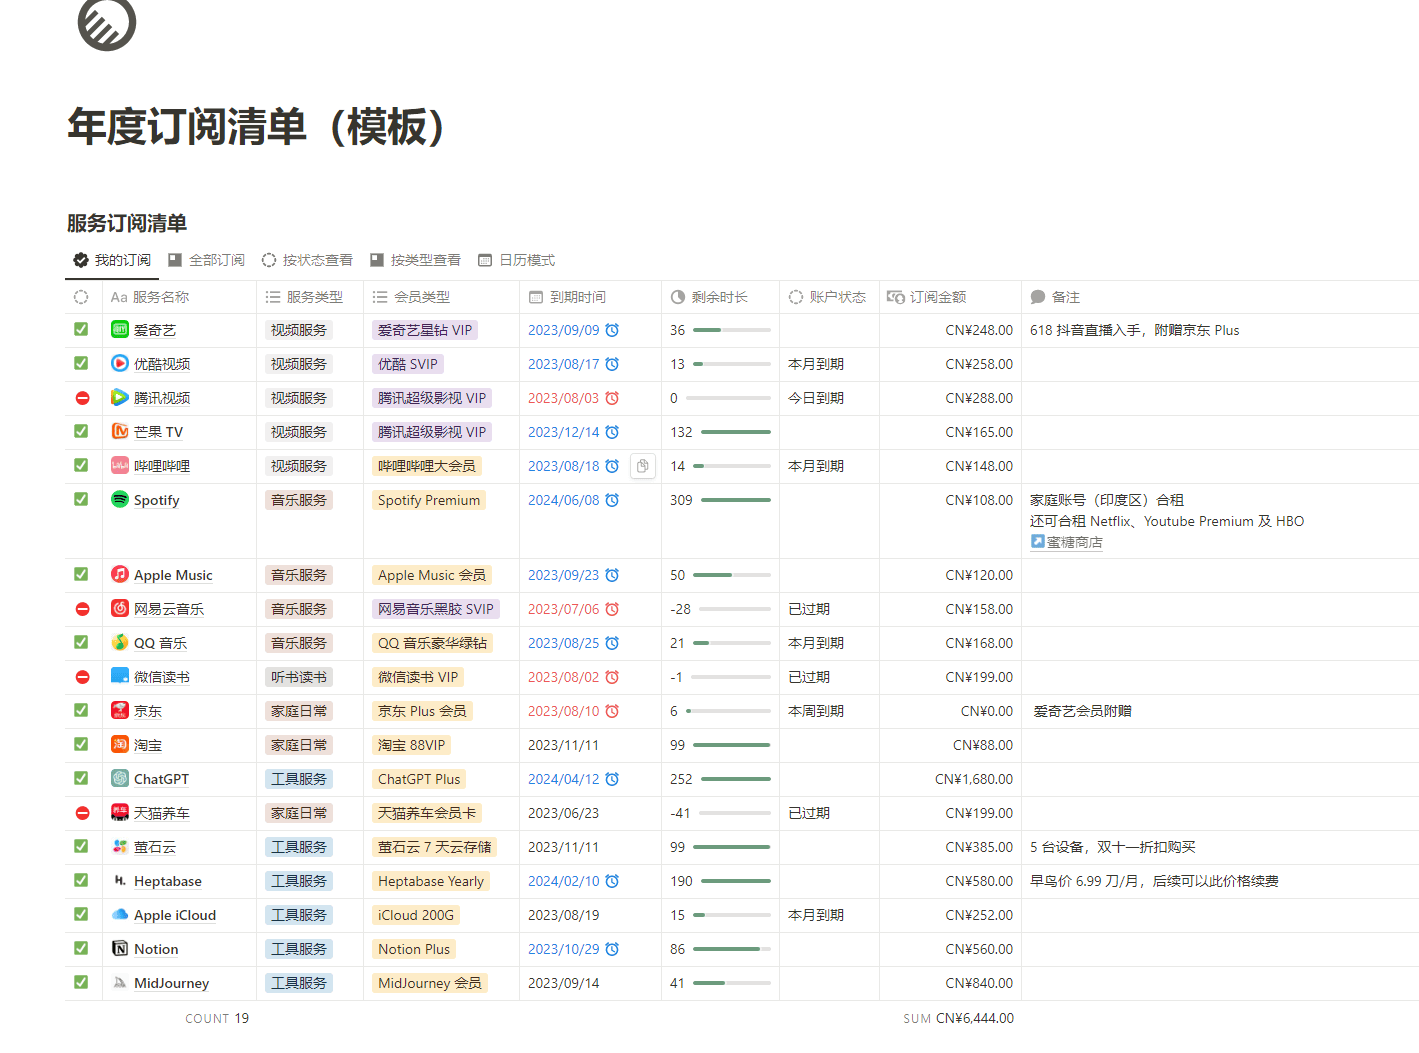Click the 微信读书 service icon
Viewport: 1419px width, 1053px height.
pos(120,676)
